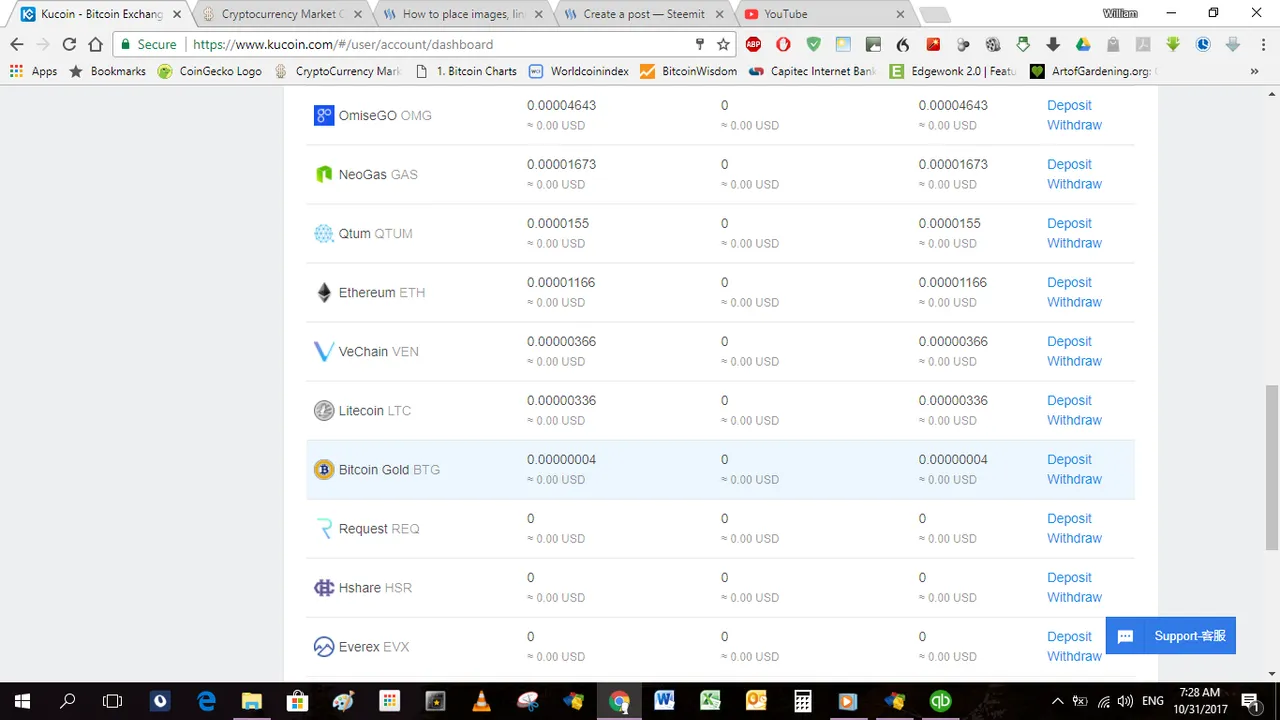Click the VeChain V logo
The width and height of the screenshot is (1280, 720).
point(324,351)
